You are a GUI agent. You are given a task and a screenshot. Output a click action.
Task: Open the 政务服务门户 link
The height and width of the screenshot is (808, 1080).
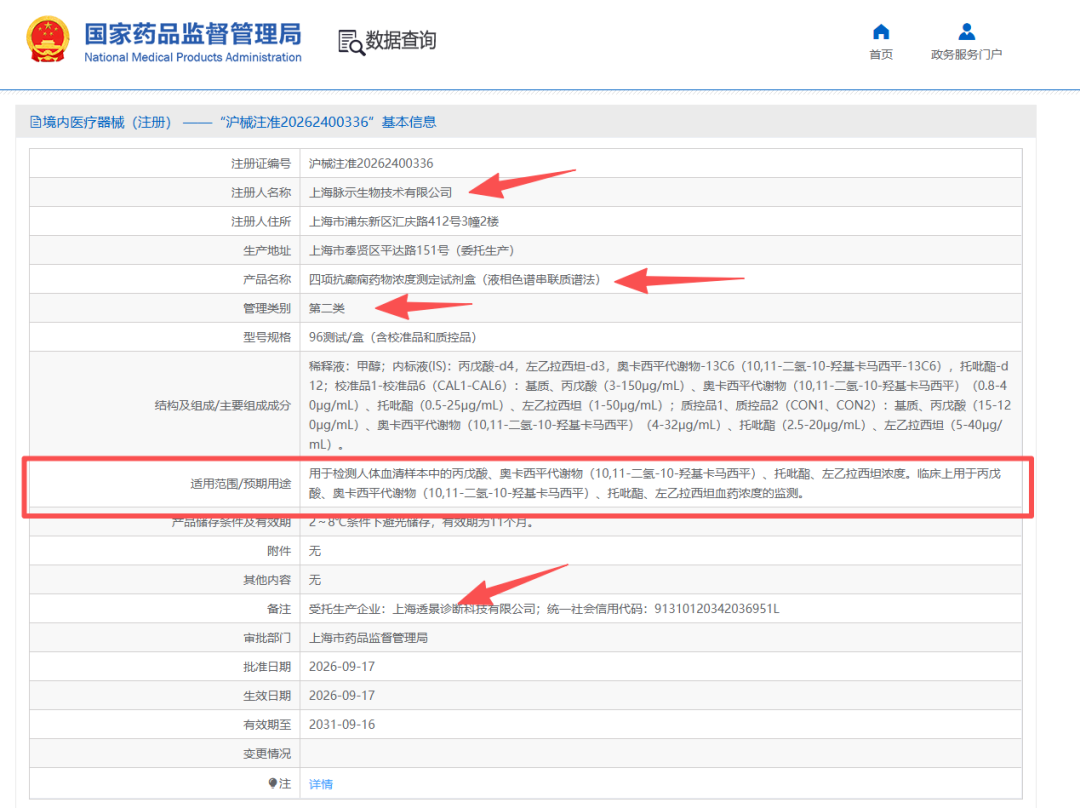966,54
